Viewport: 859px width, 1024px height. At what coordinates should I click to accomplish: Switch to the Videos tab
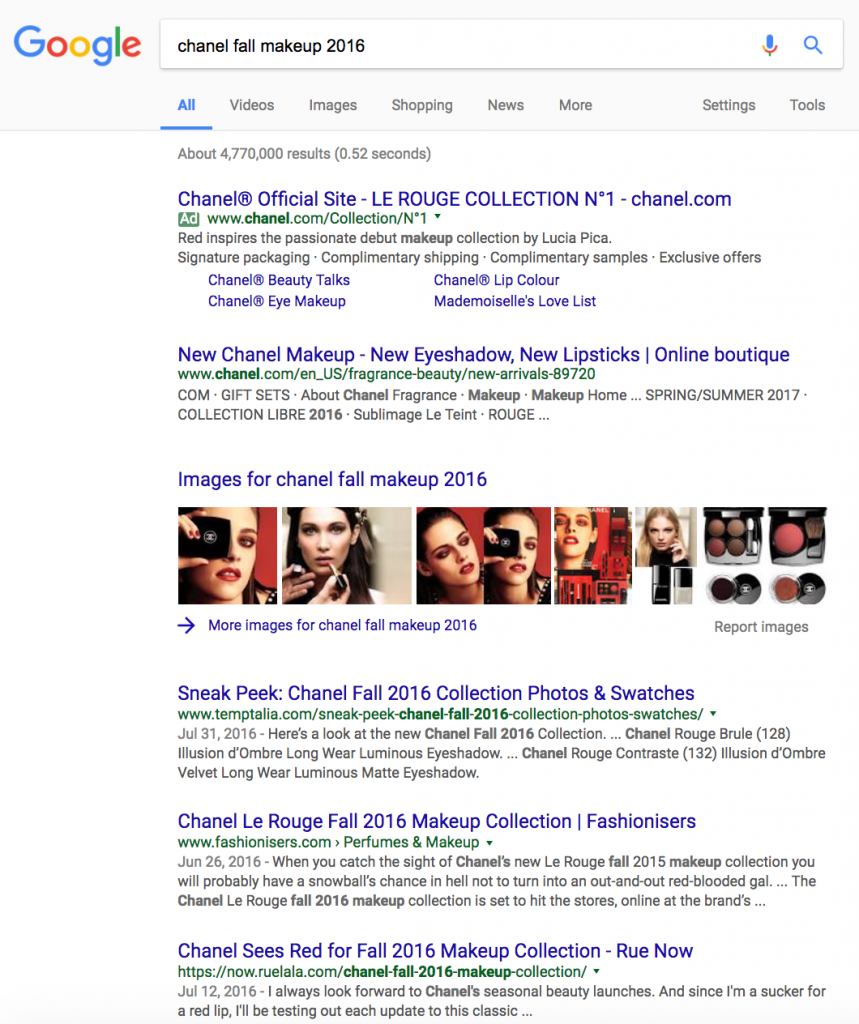pyautogui.click(x=251, y=105)
